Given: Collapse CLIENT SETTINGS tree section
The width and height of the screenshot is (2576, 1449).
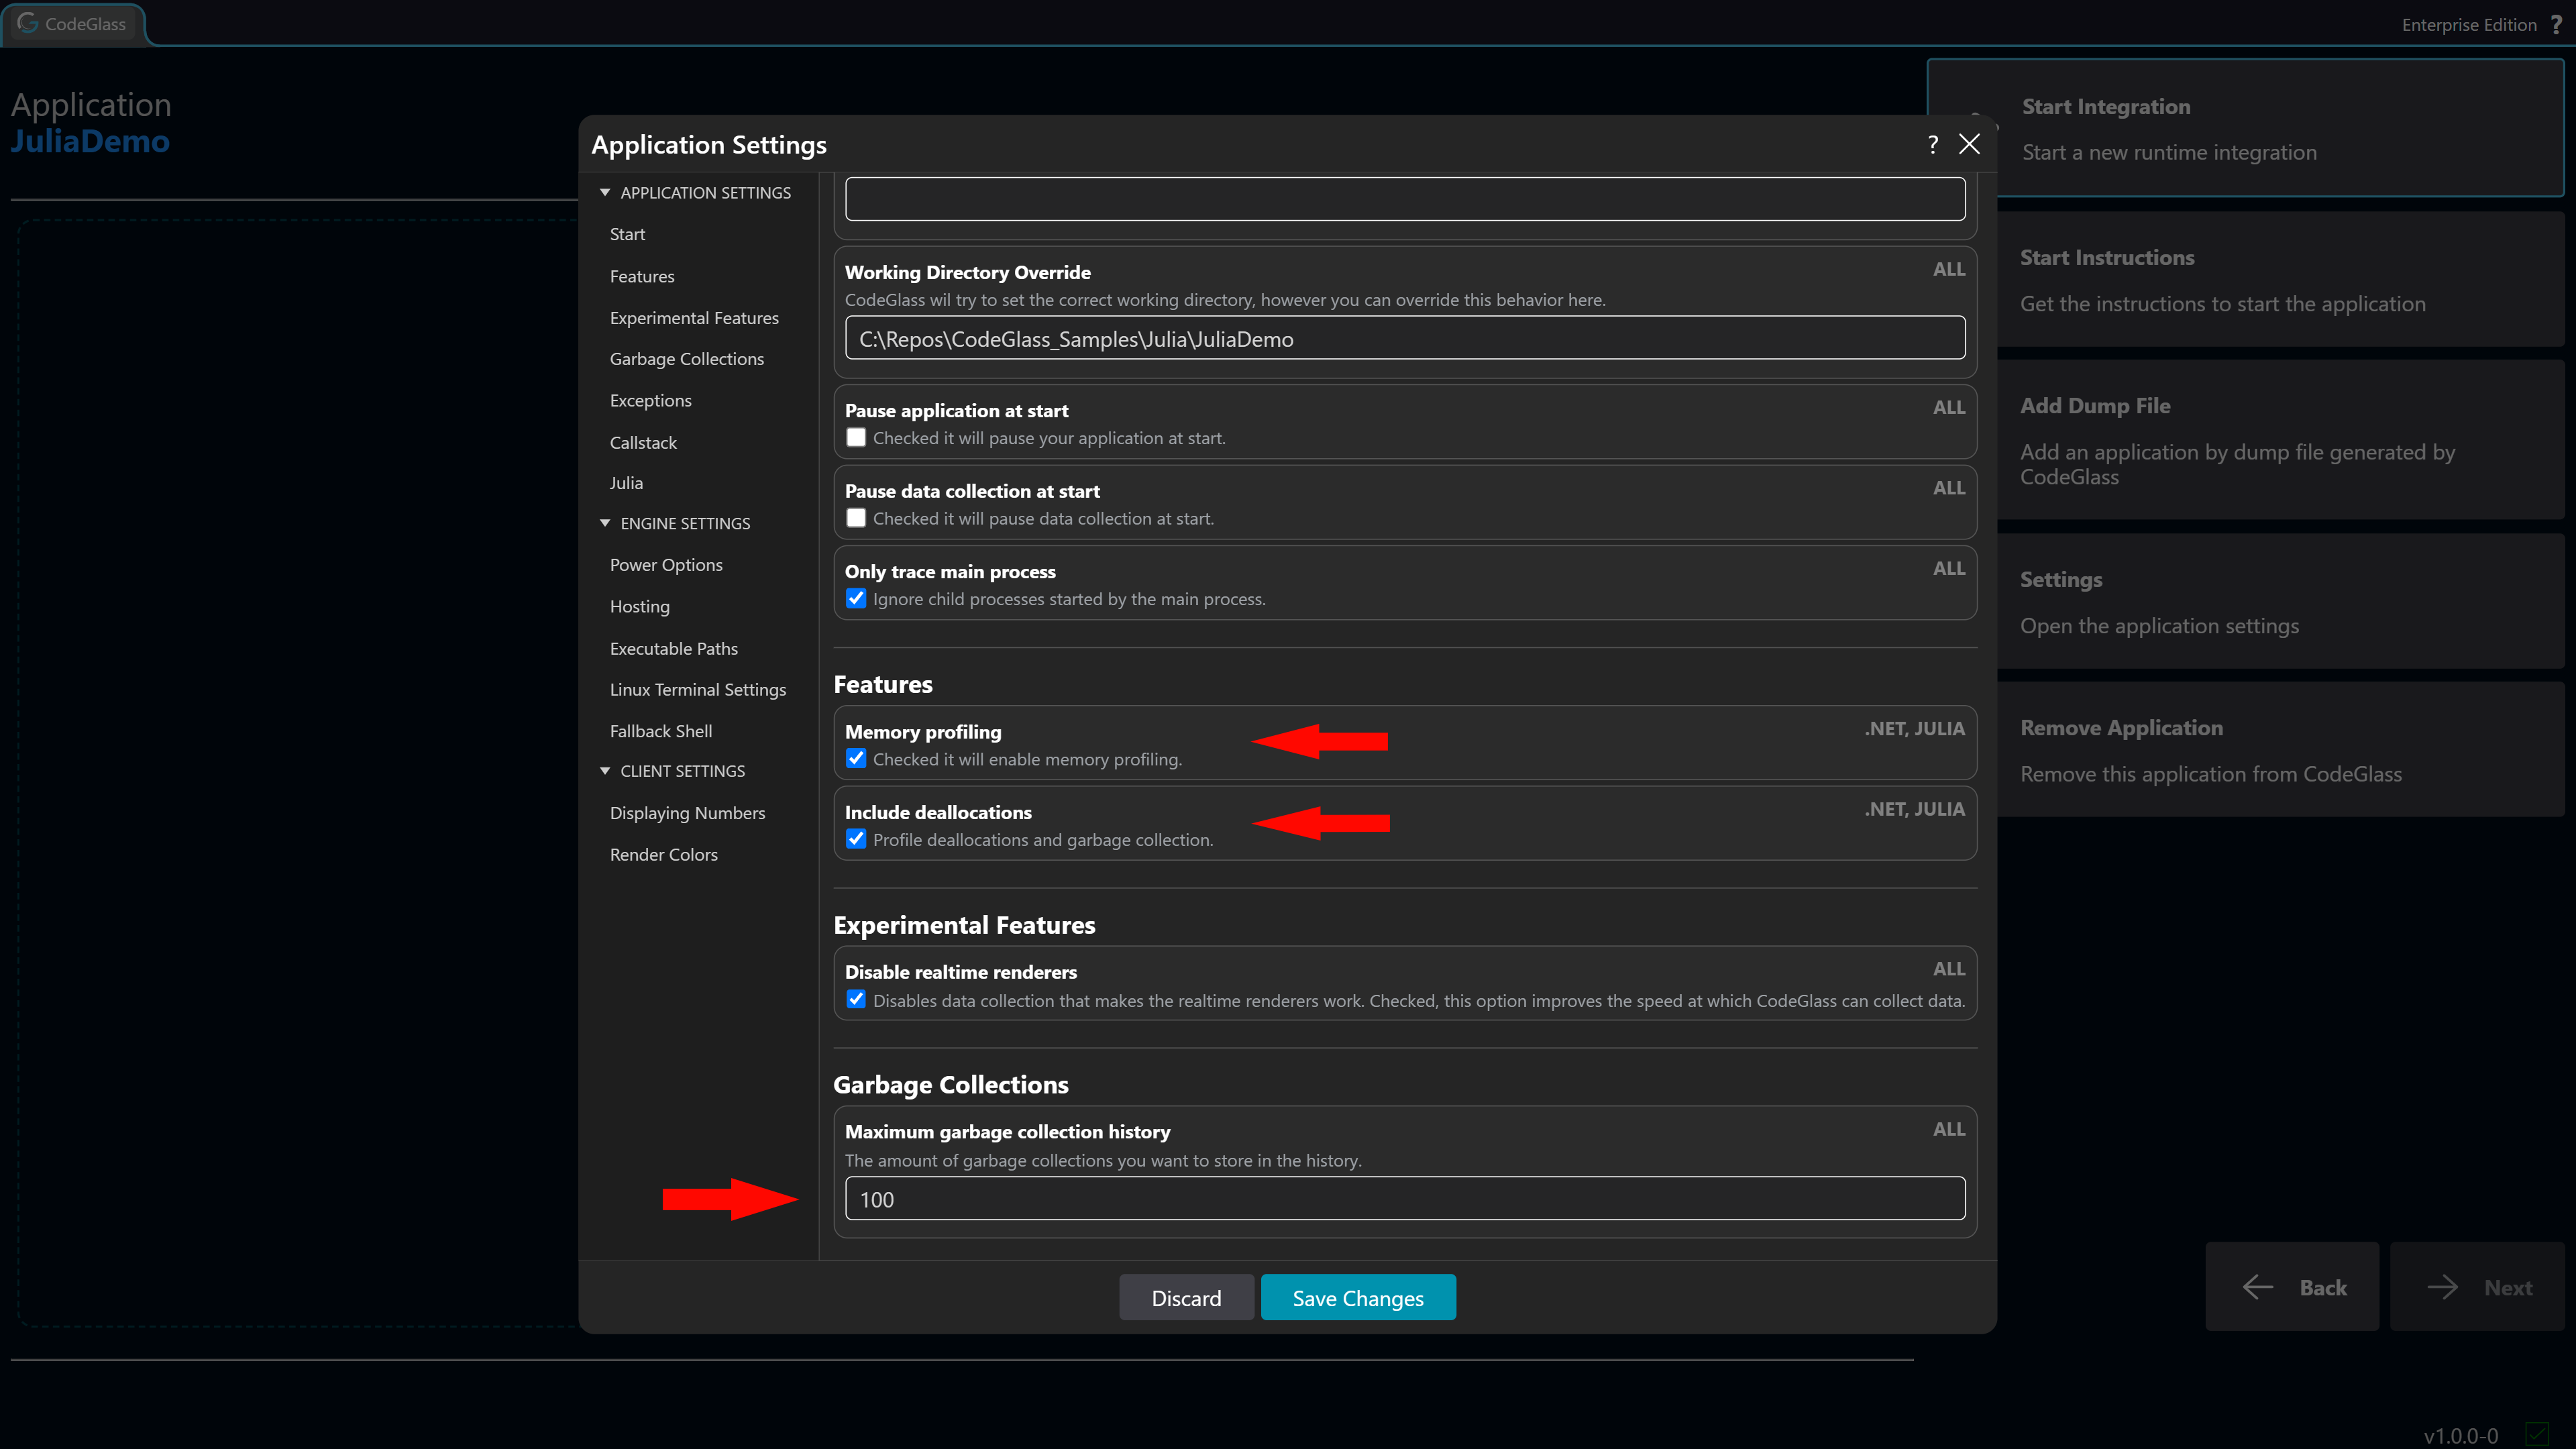Looking at the screenshot, I should 605,771.
